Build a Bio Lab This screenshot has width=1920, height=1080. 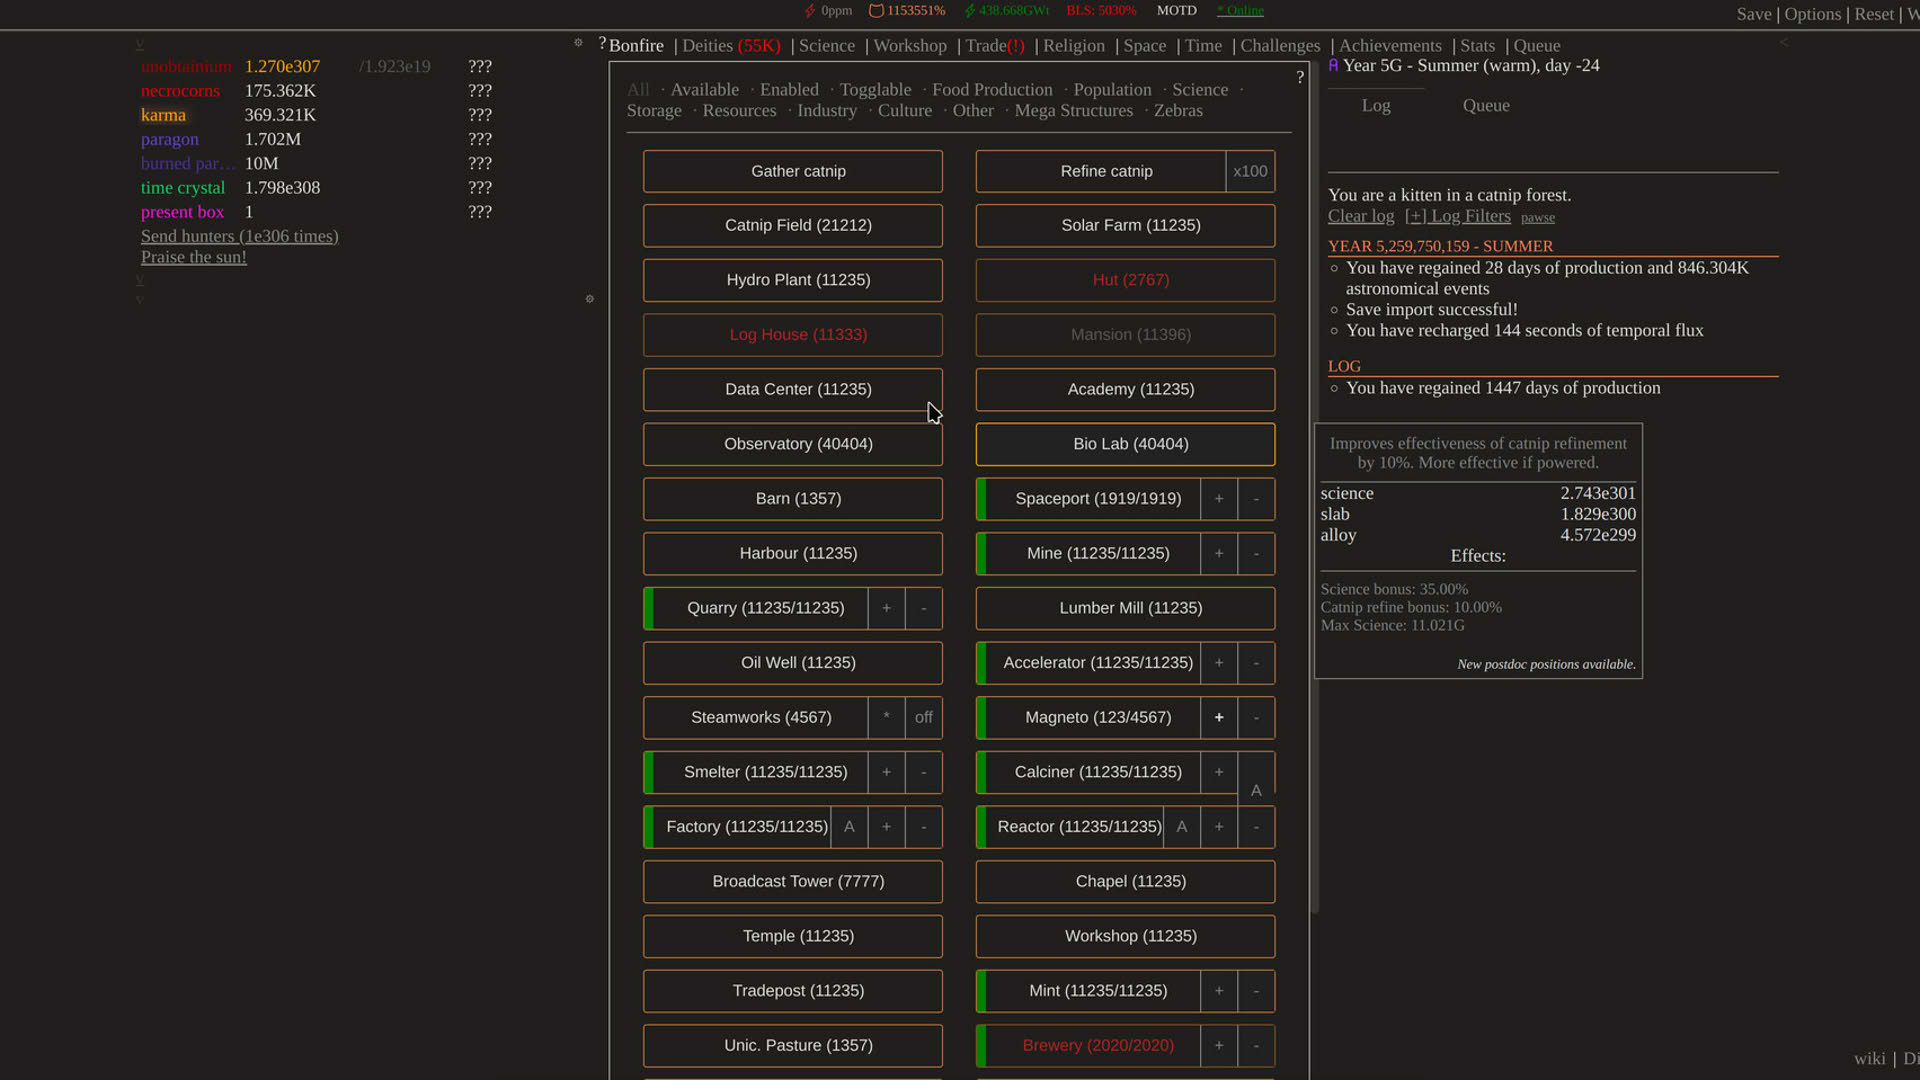click(x=1125, y=444)
